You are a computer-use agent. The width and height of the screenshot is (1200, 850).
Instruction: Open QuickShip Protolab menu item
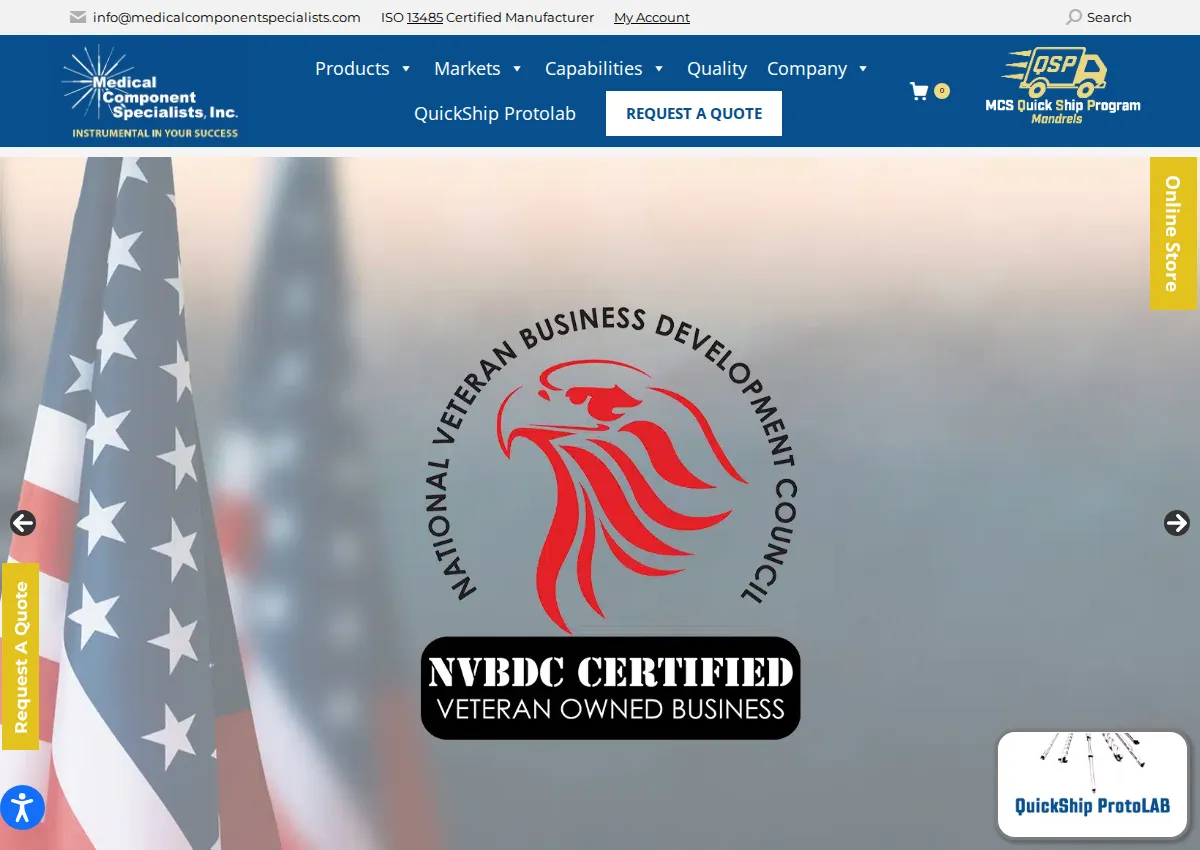(495, 114)
